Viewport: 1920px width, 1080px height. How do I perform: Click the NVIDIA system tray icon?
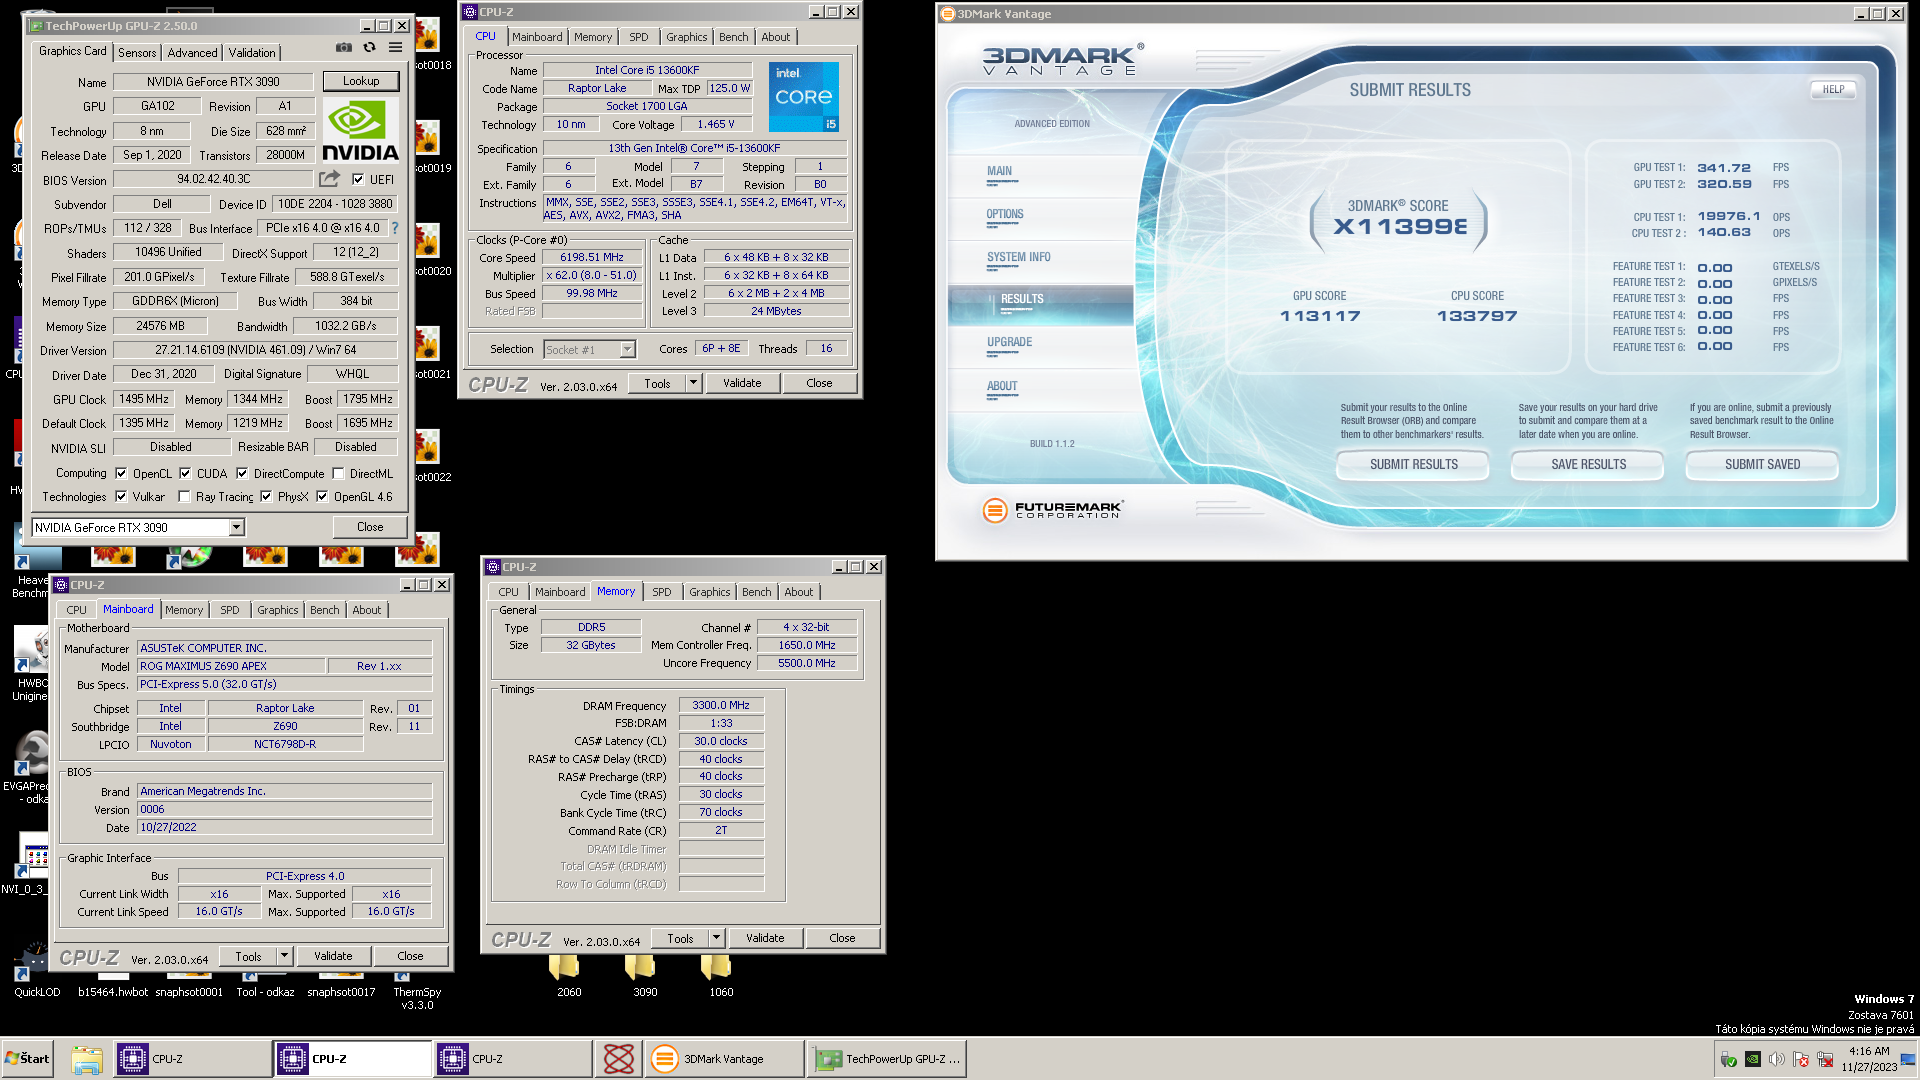(1753, 1059)
